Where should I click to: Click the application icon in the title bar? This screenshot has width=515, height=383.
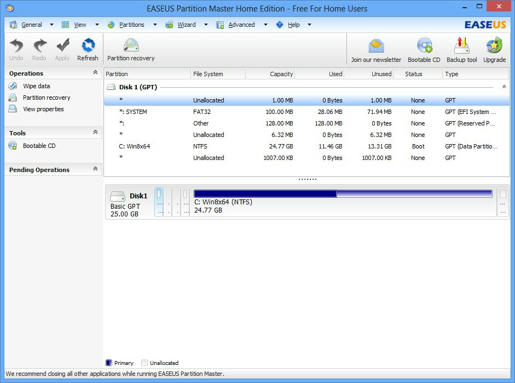pos(11,8)
